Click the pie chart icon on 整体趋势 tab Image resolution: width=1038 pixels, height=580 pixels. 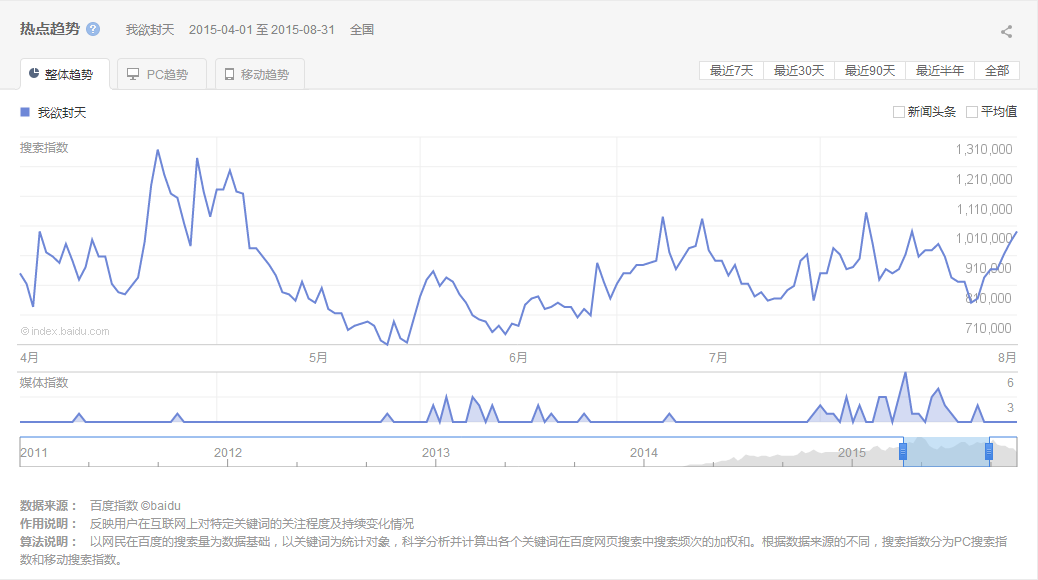(34, 73)
